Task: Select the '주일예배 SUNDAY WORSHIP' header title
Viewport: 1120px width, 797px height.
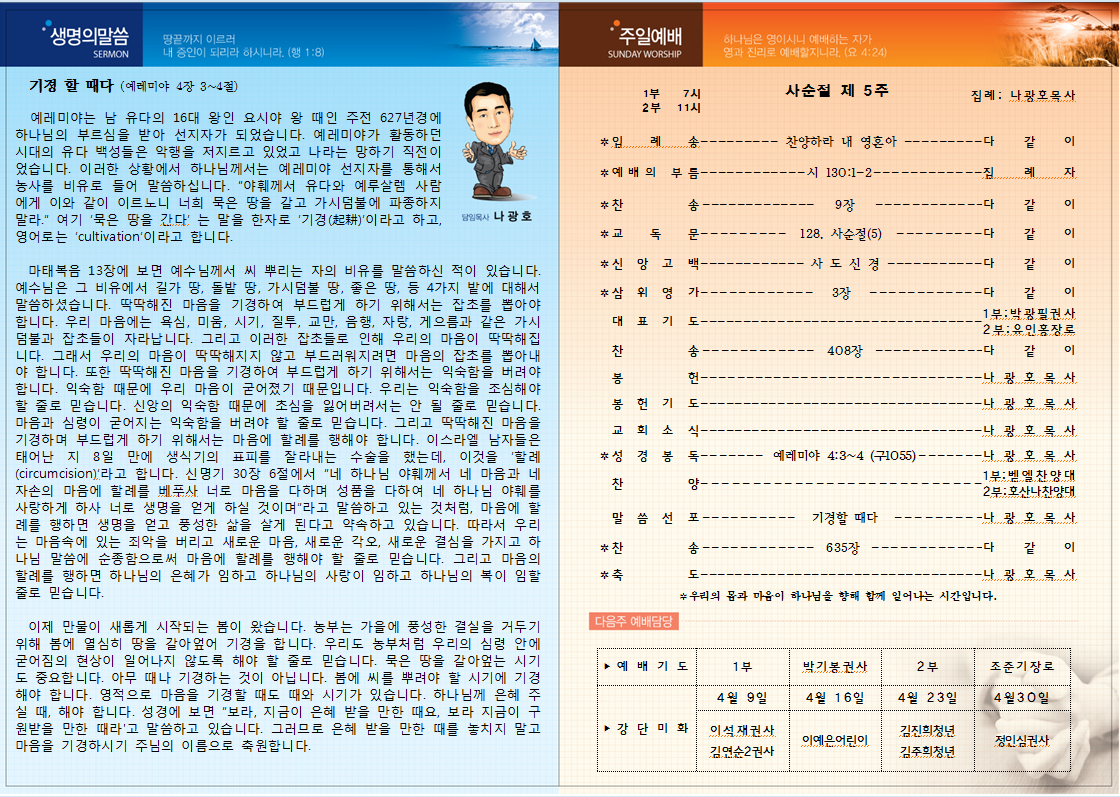Action: [x=644, y=40]
